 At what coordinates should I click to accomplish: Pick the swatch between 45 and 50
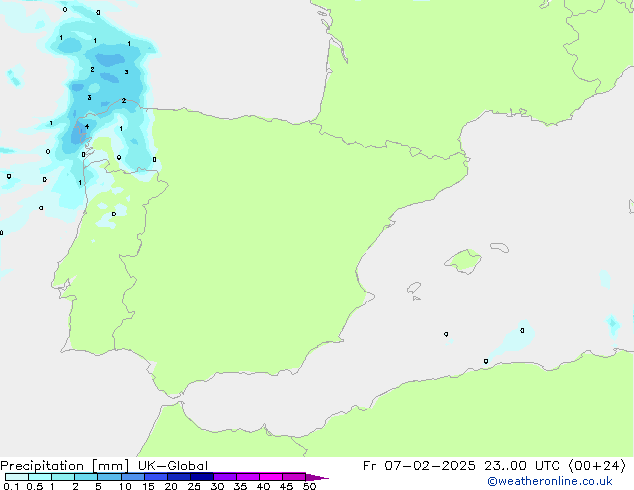(x=294, y=477)
